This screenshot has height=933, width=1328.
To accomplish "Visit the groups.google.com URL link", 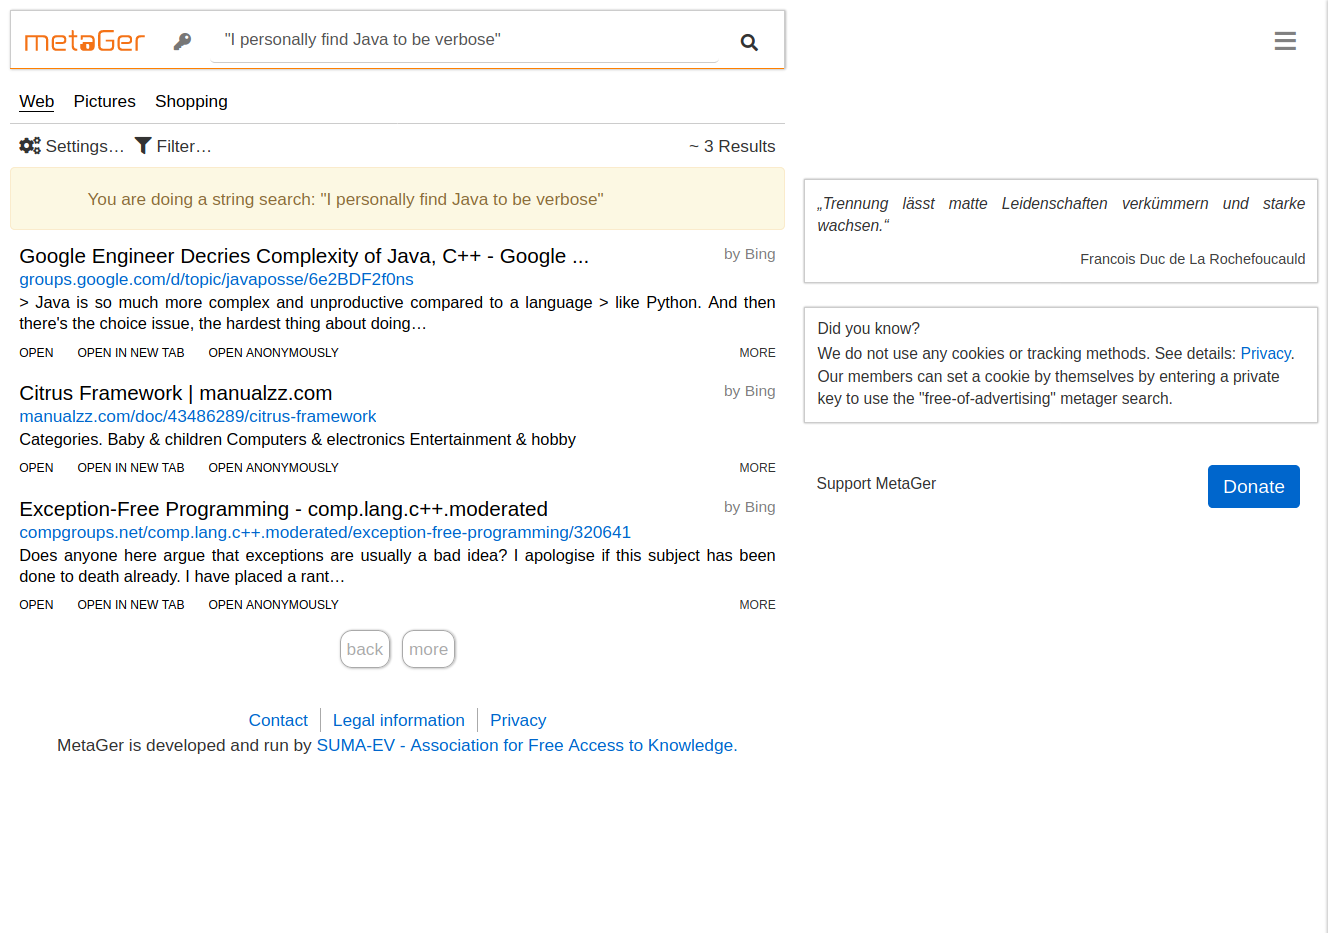I will tap(216, 279).
